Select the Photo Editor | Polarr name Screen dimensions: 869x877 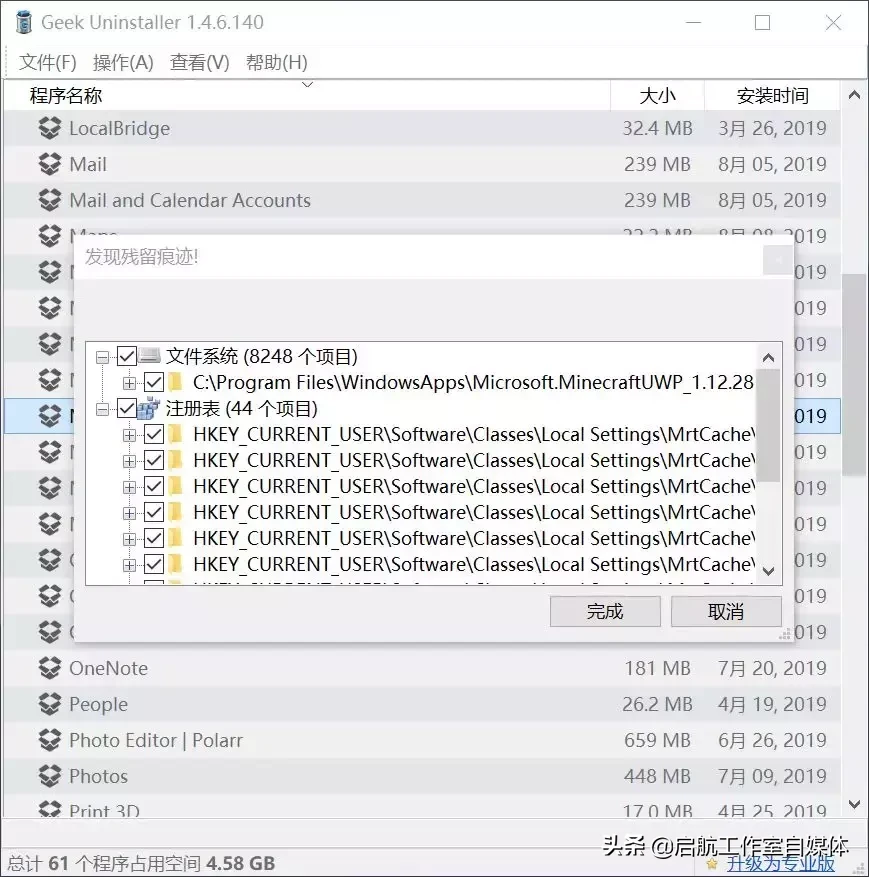click(x=156, y=740)
